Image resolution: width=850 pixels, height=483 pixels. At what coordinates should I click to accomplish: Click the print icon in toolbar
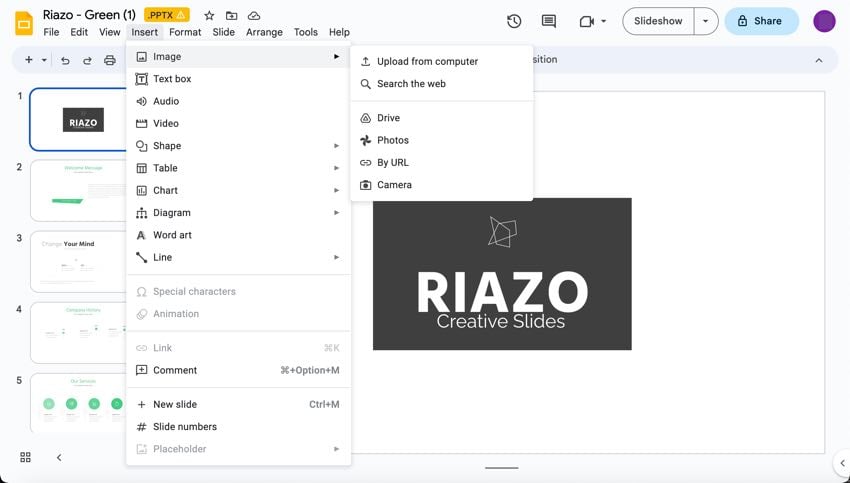(110, 60)
